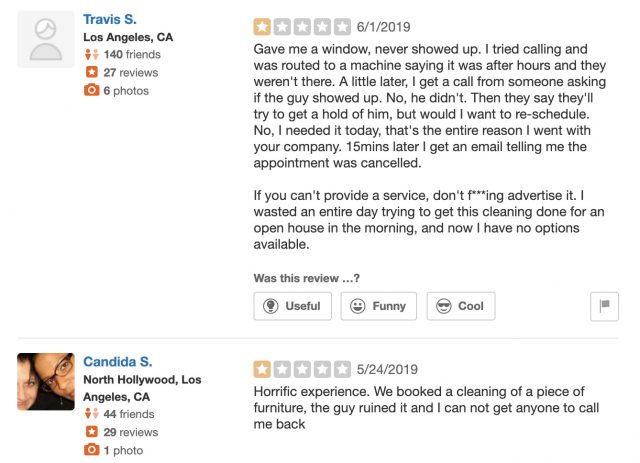
Task: Mark Travis's review as Useful
Action: coord(292,306)
